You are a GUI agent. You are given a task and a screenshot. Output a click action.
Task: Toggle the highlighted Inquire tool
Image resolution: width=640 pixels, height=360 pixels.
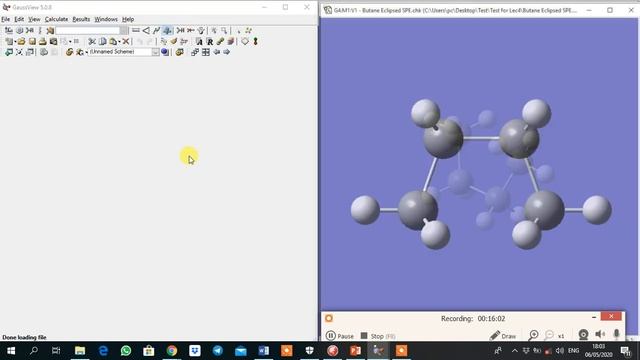coord(167,30)
